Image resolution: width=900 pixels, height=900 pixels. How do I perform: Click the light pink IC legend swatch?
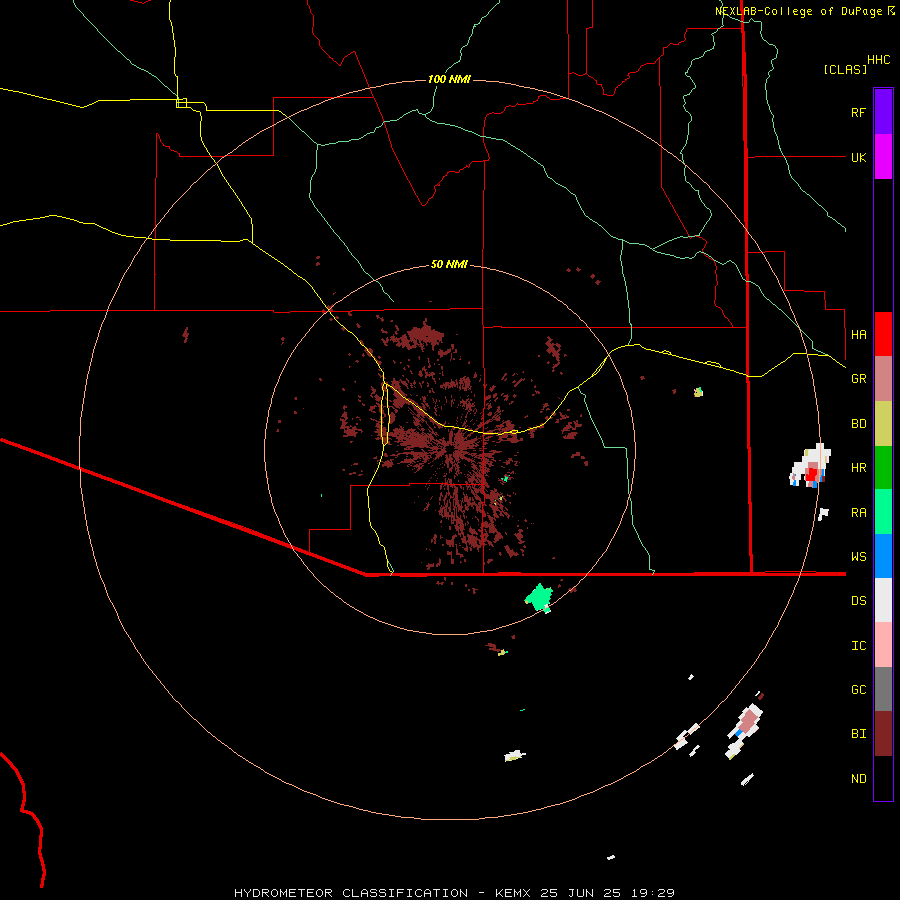[883, 645]
